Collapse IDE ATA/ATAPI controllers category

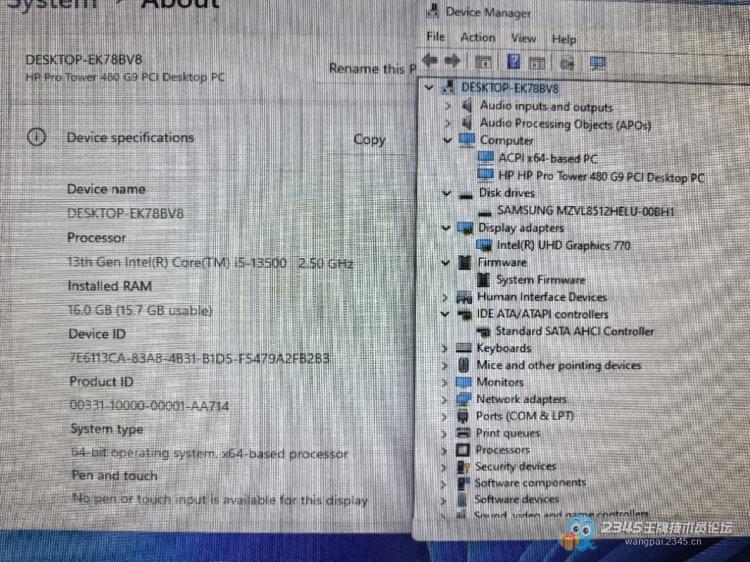coord(445,314)
